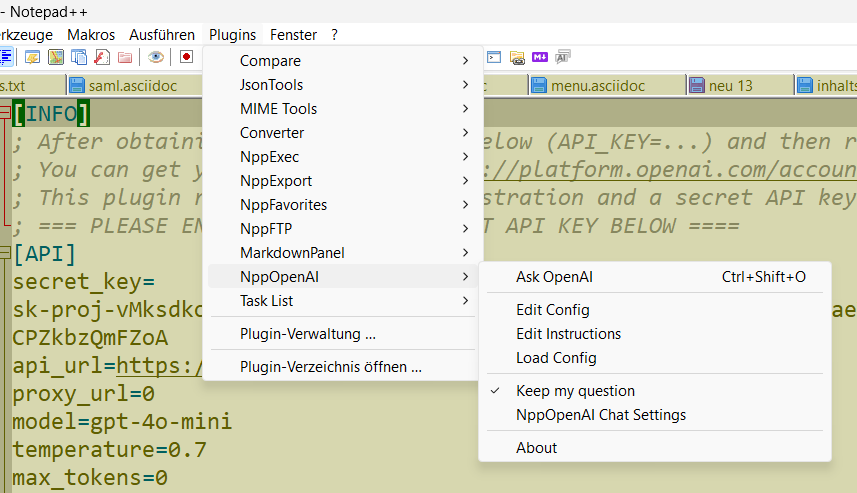
Task: Follow the api_url https link
Action: pyautogui.click(x=160, y=366)
